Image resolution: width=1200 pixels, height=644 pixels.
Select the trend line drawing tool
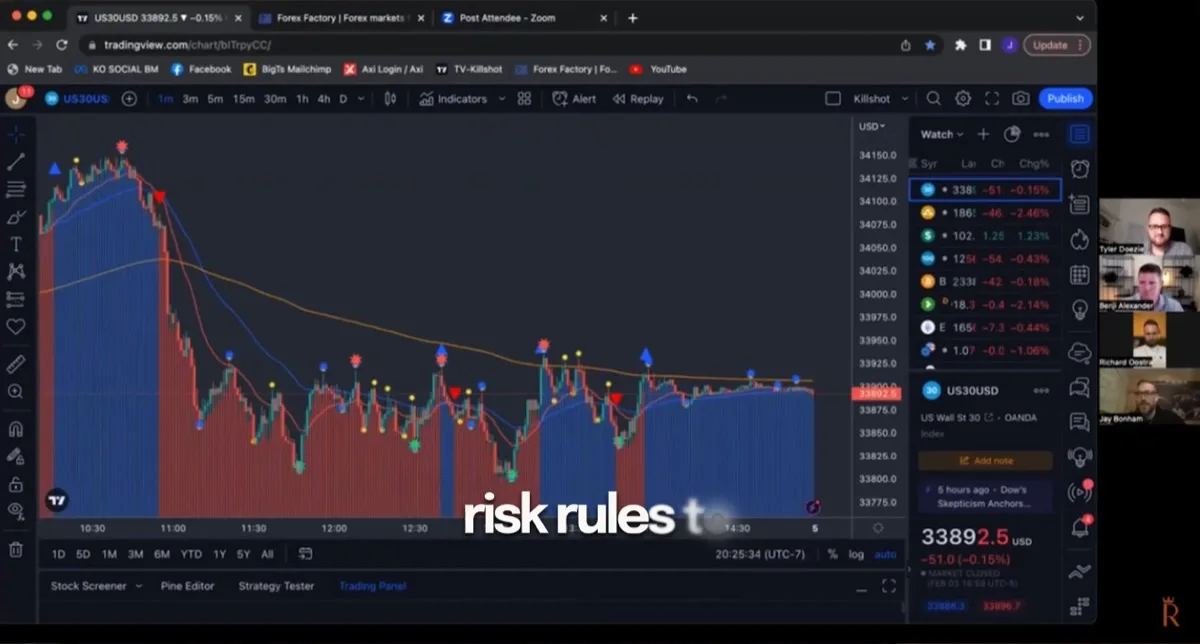(16, 162)
